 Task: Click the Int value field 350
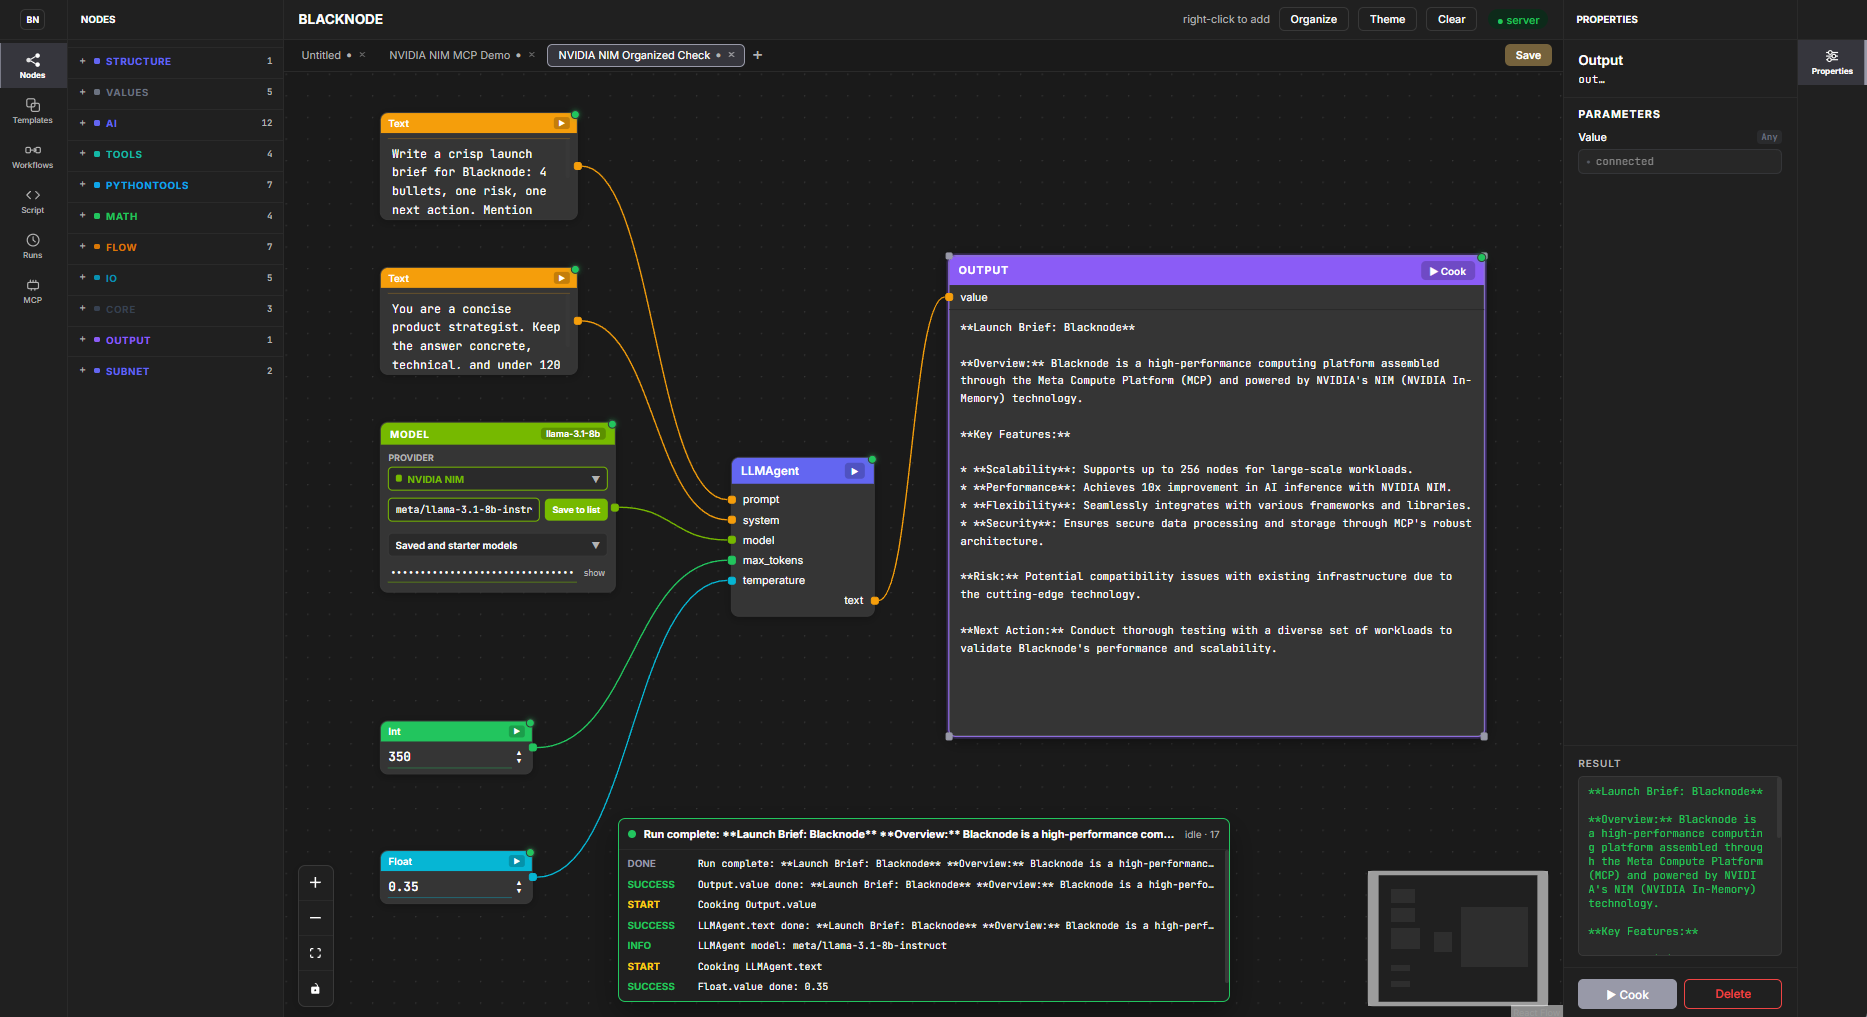pos(449,757)
